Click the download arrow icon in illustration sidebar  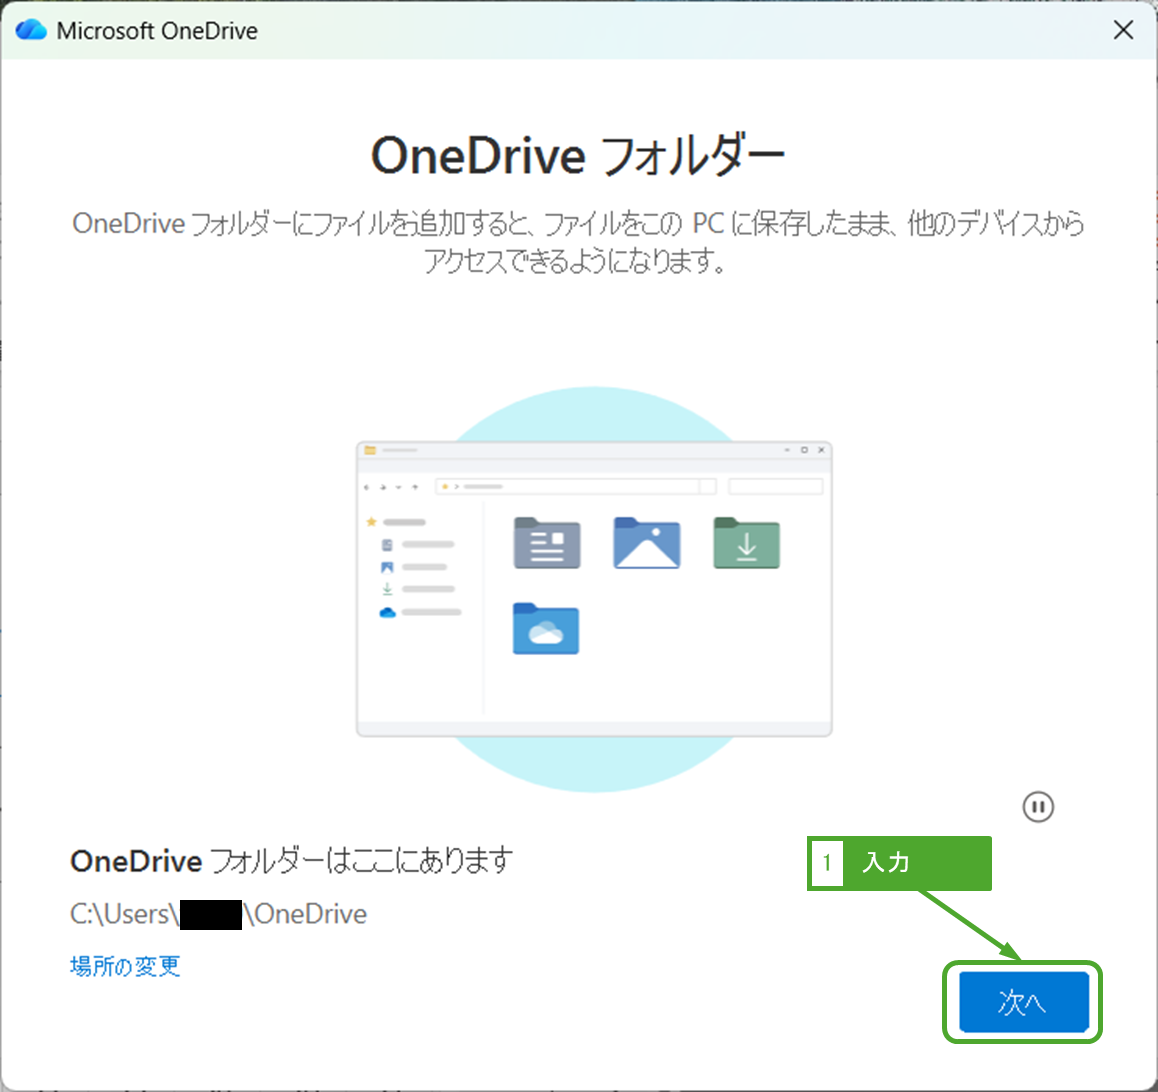(x=387, y=589)
